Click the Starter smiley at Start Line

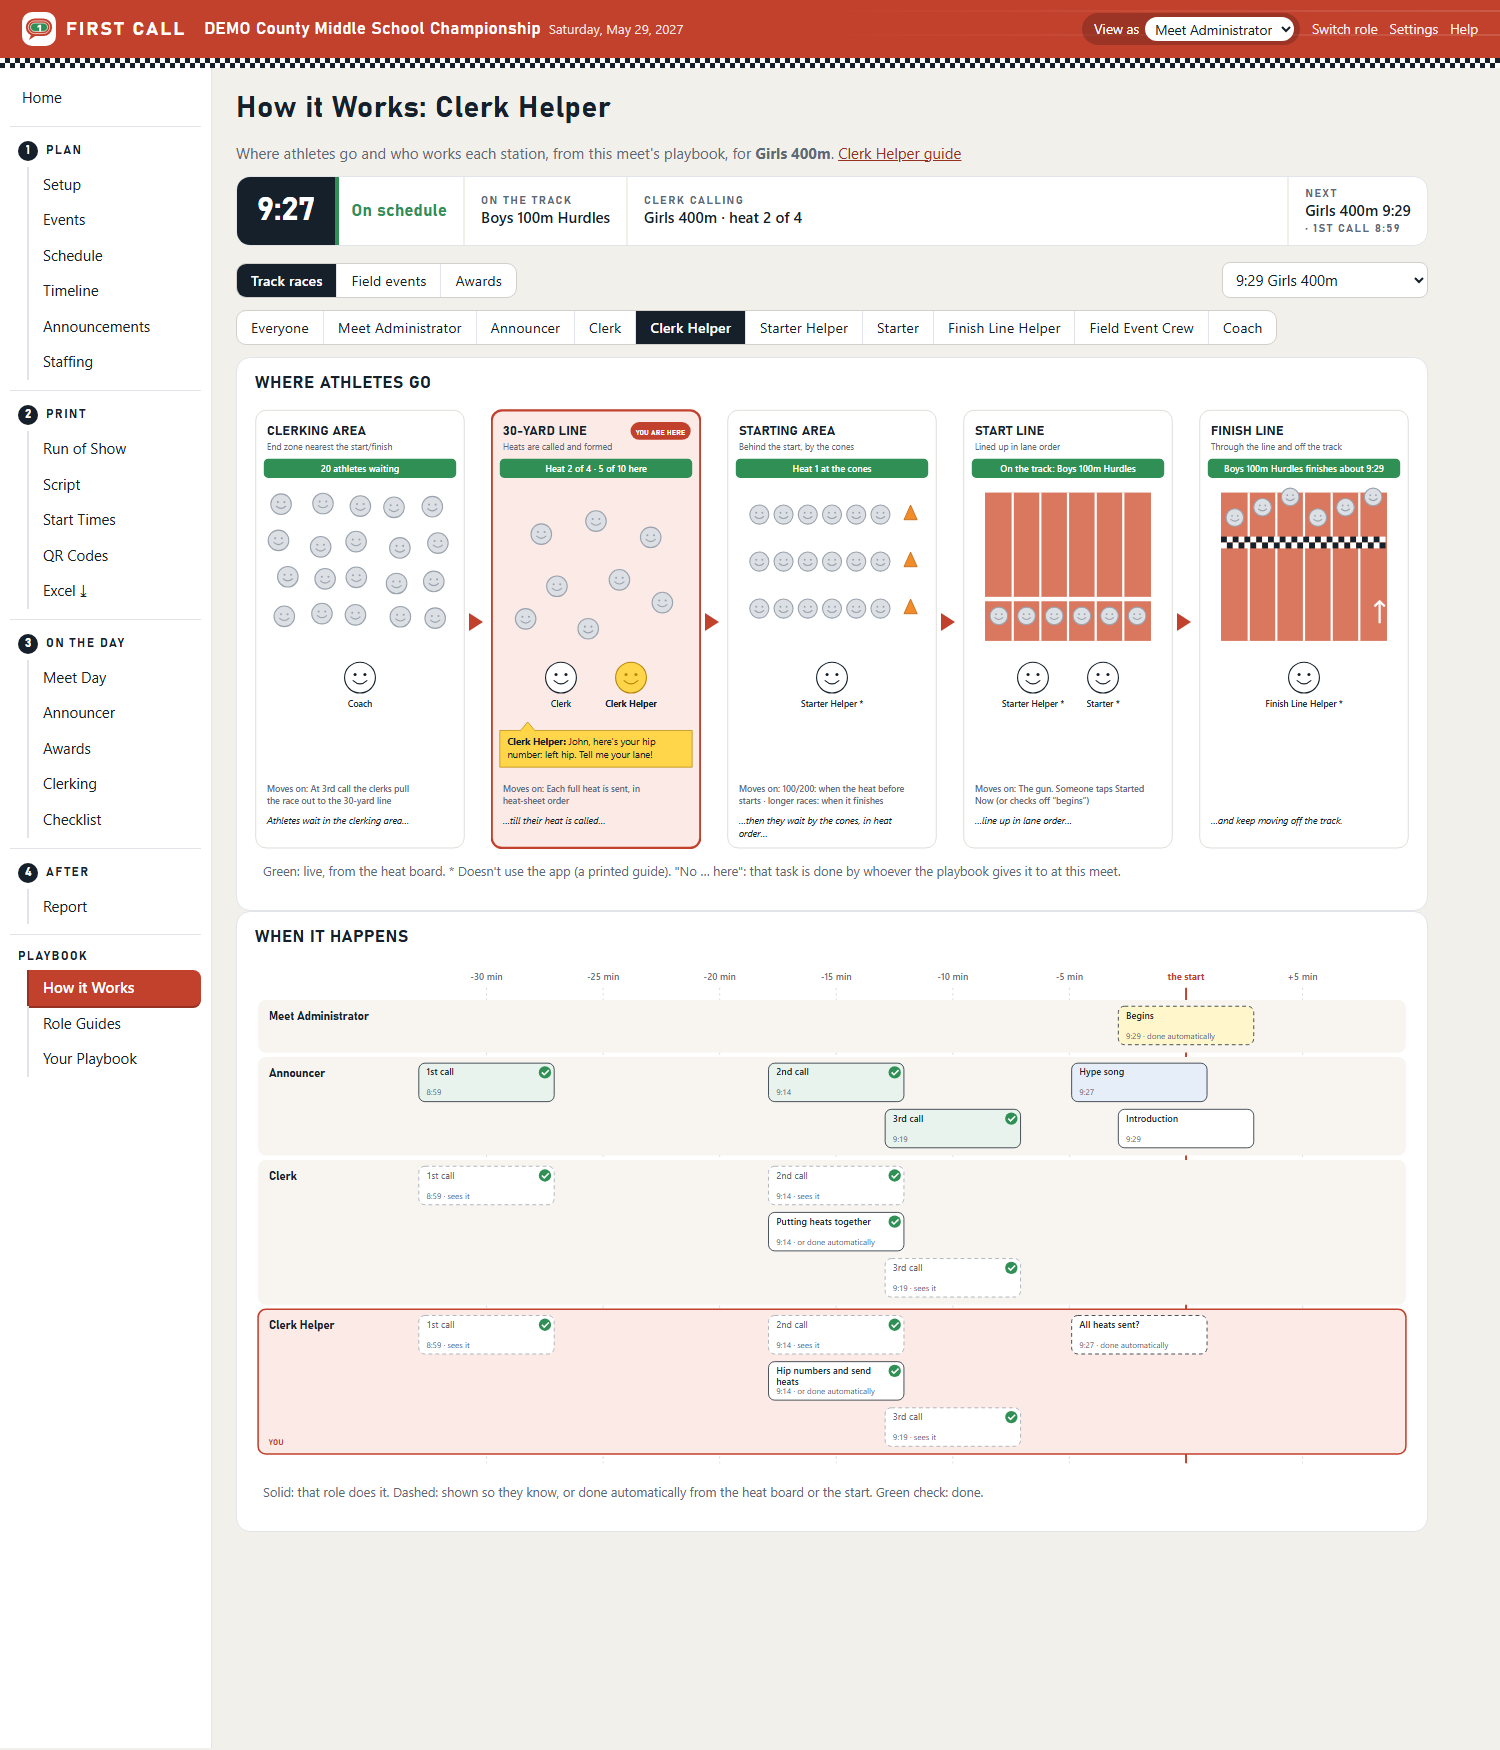click(x=1103, y=678)
